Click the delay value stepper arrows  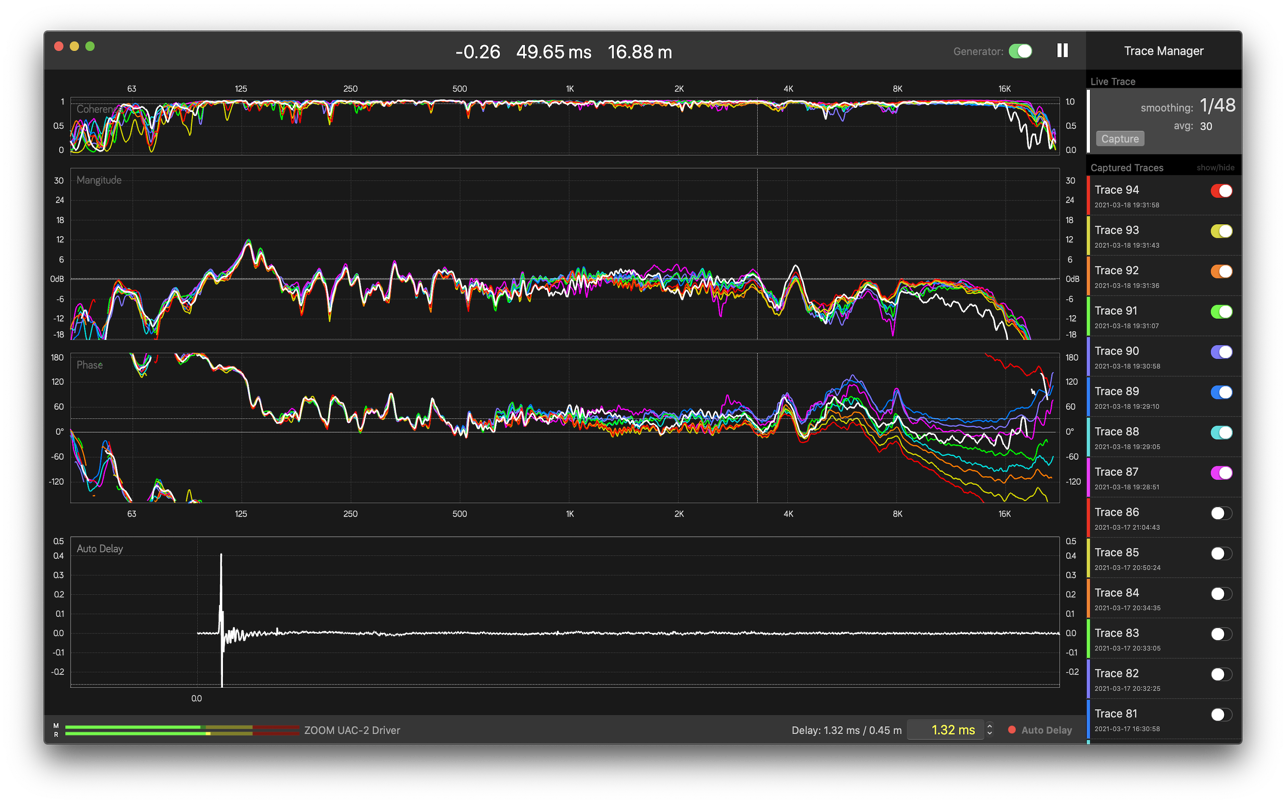990,730
